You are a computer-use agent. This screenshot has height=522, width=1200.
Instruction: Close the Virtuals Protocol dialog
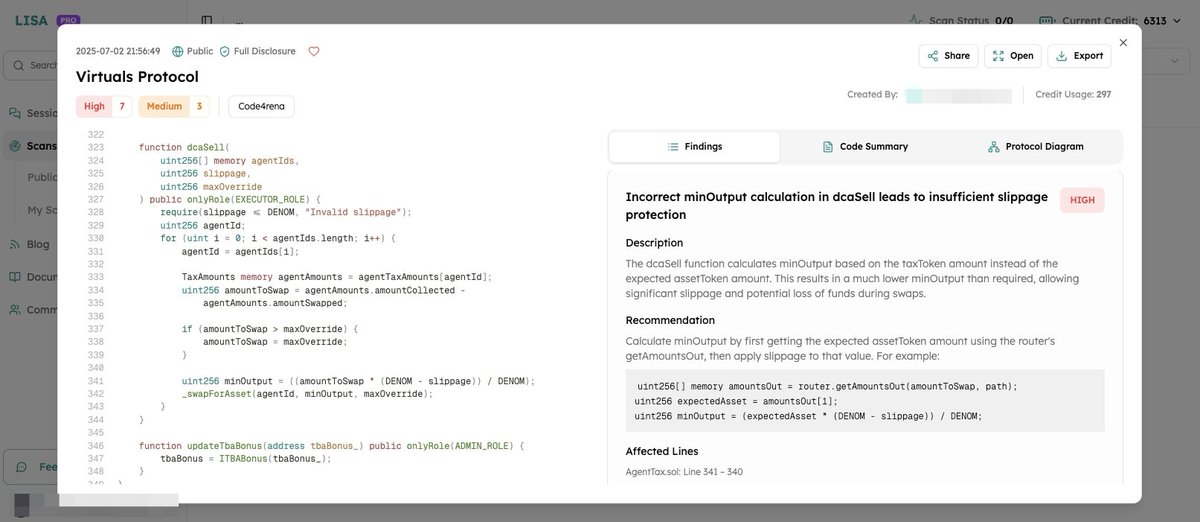click(x=1123, y=42)
